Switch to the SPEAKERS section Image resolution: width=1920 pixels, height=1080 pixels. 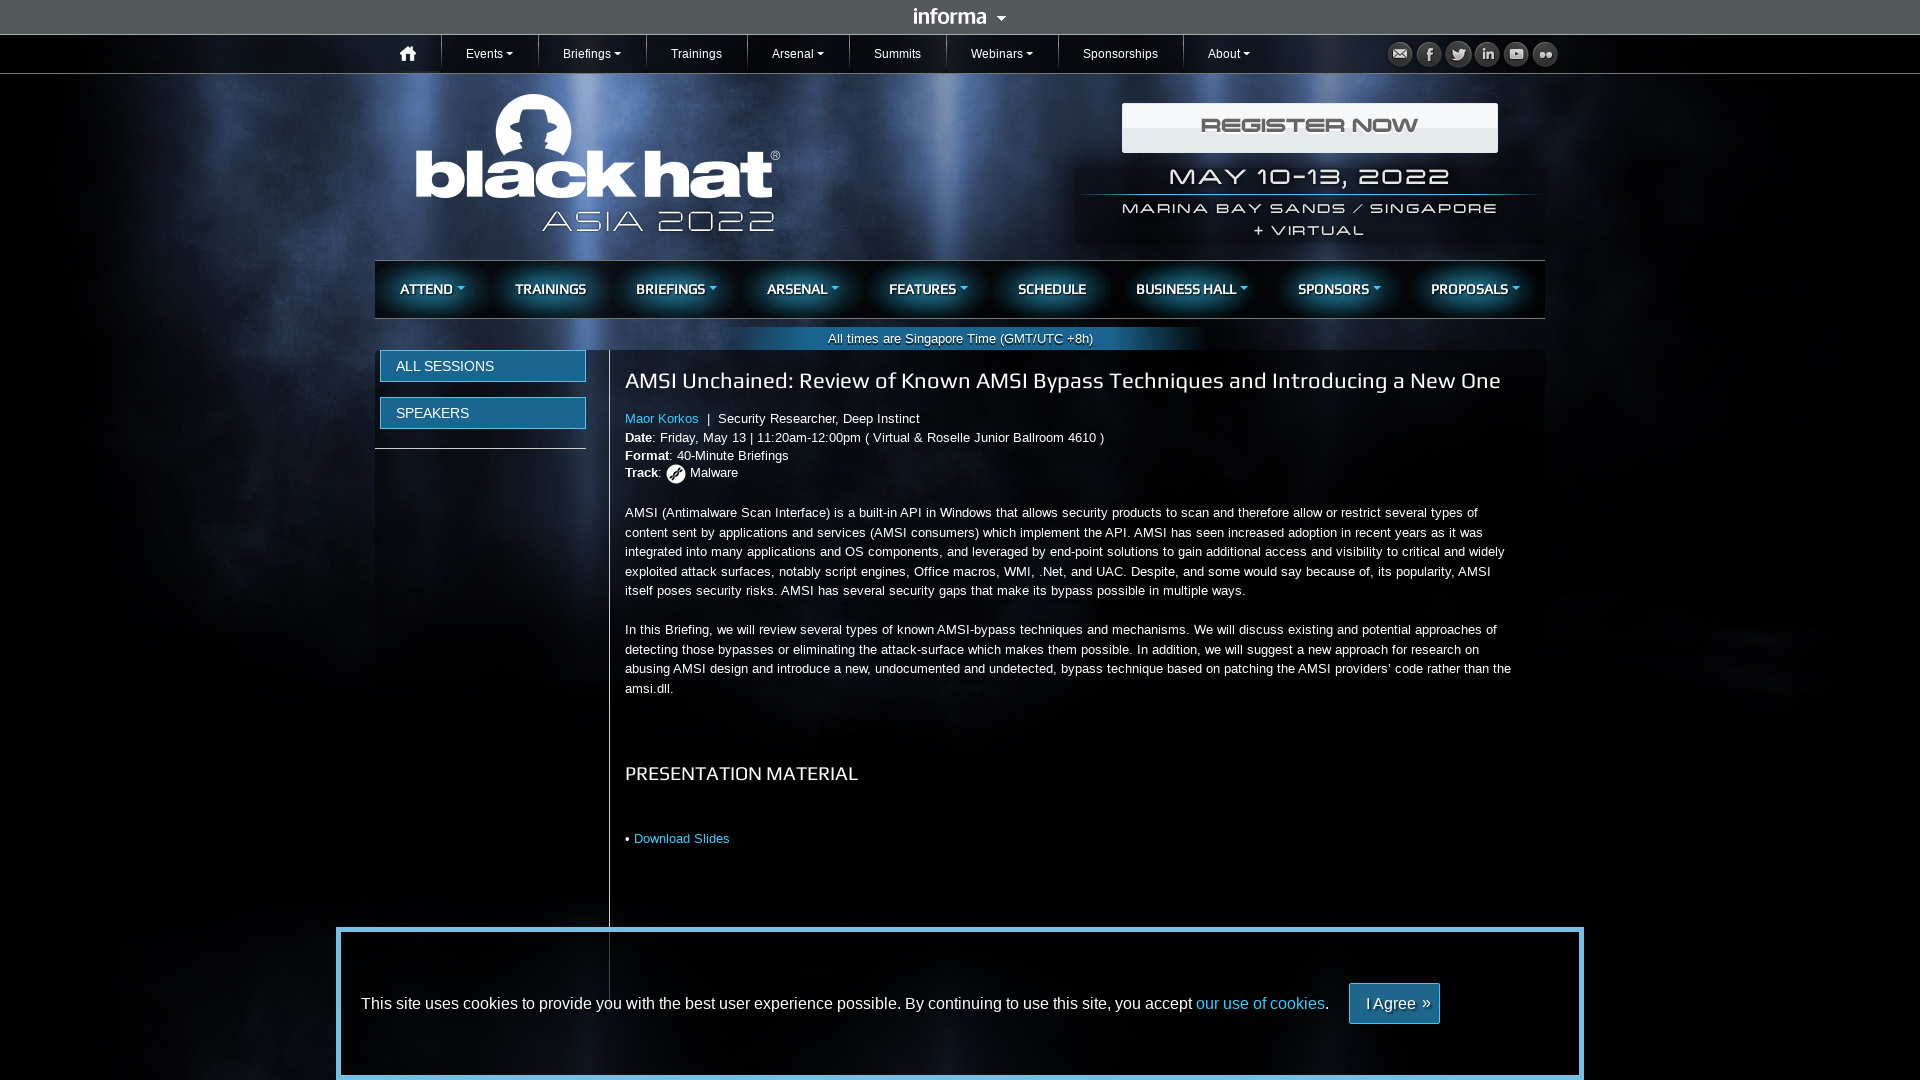point(482,412)
